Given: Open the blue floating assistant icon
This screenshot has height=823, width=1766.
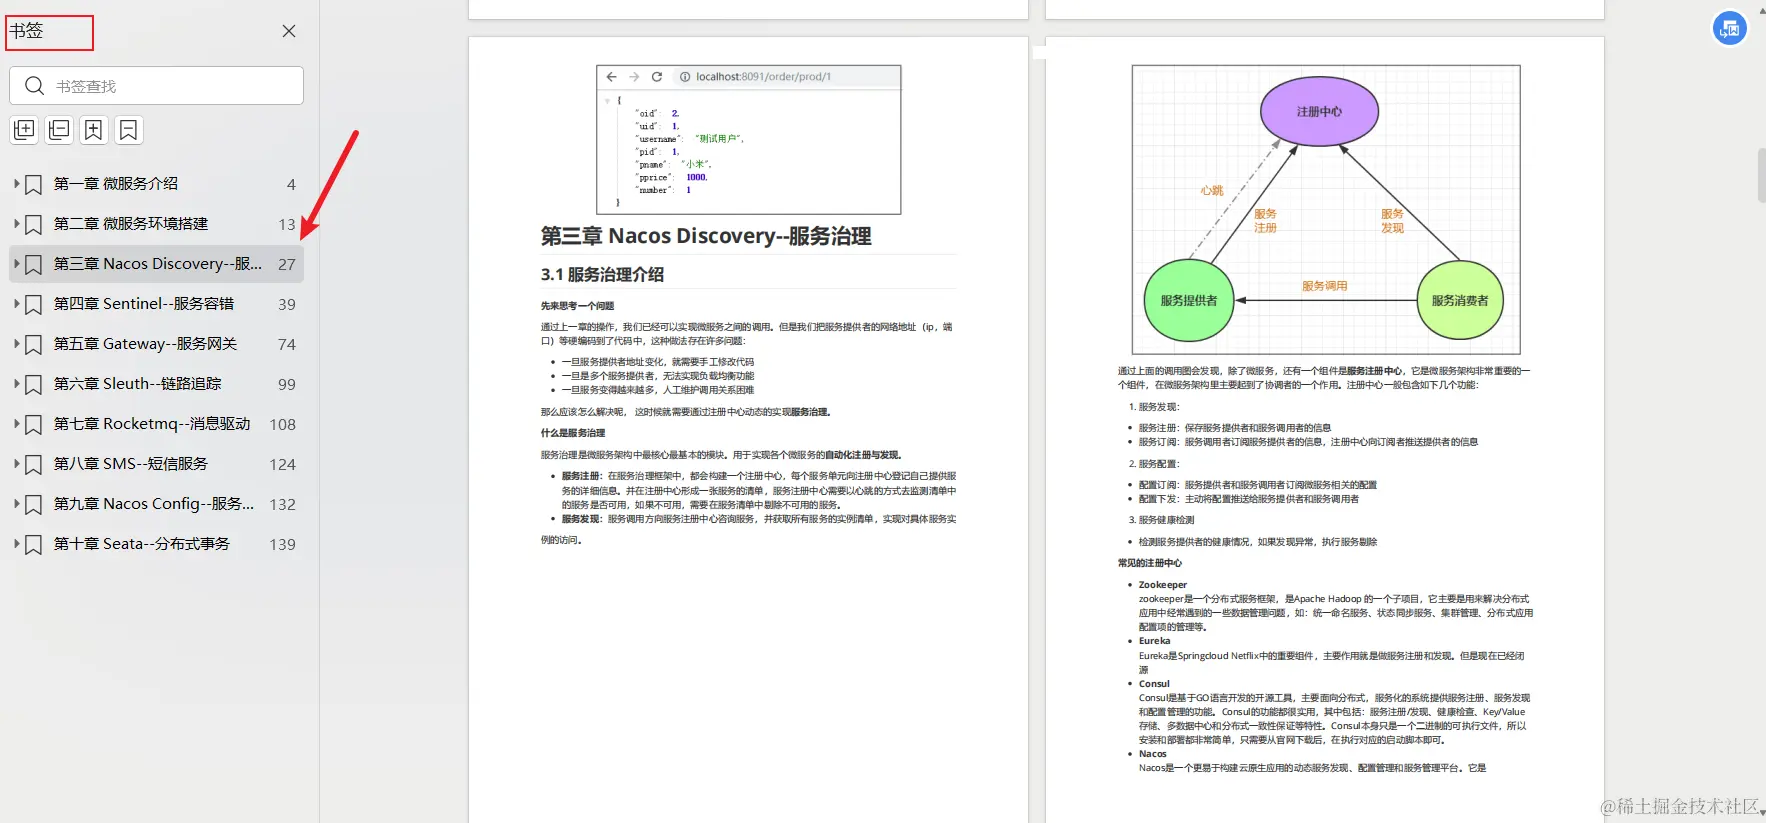Looking at the screenshot, I should pos(1729,29).
